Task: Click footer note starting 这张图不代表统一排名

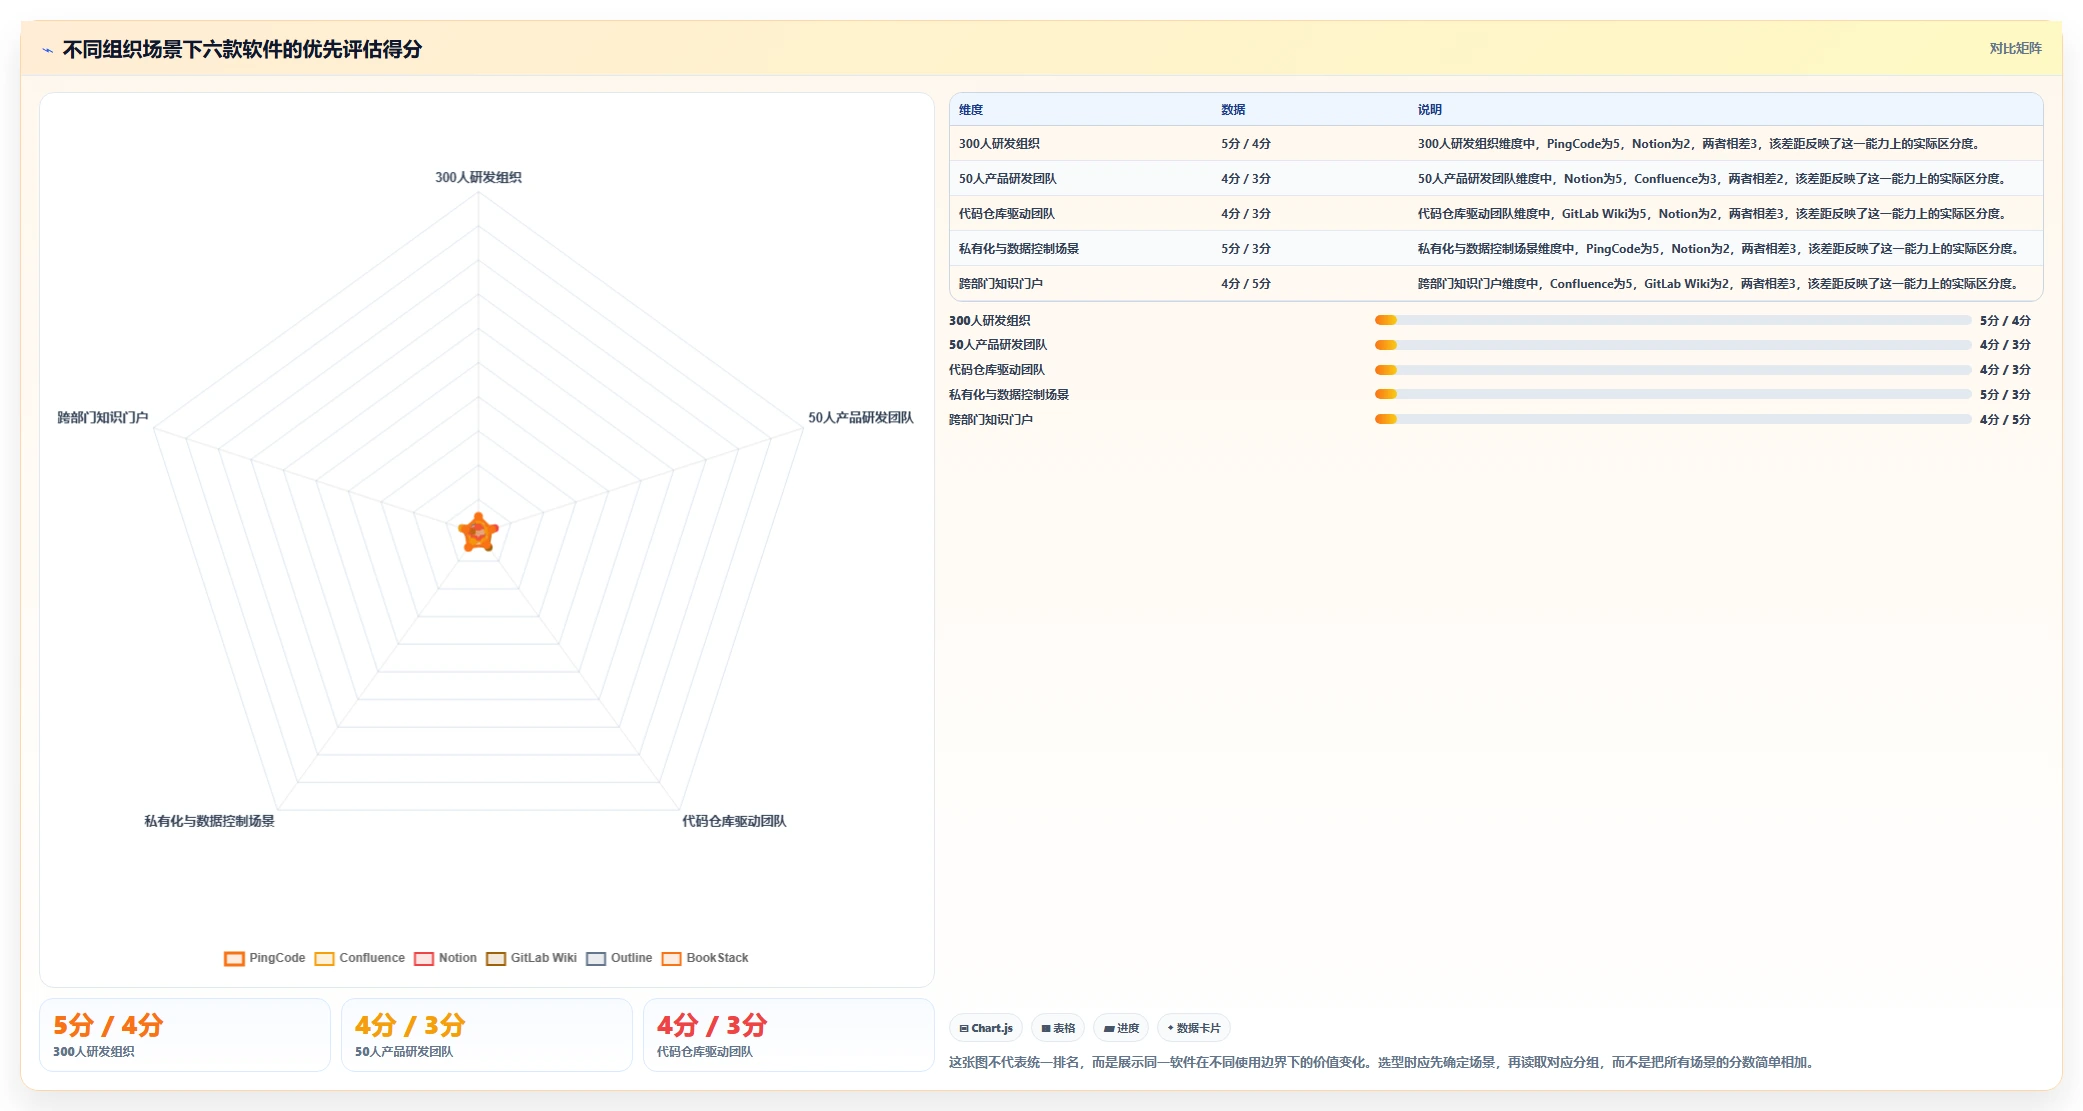Action: coord(1381,1062)
